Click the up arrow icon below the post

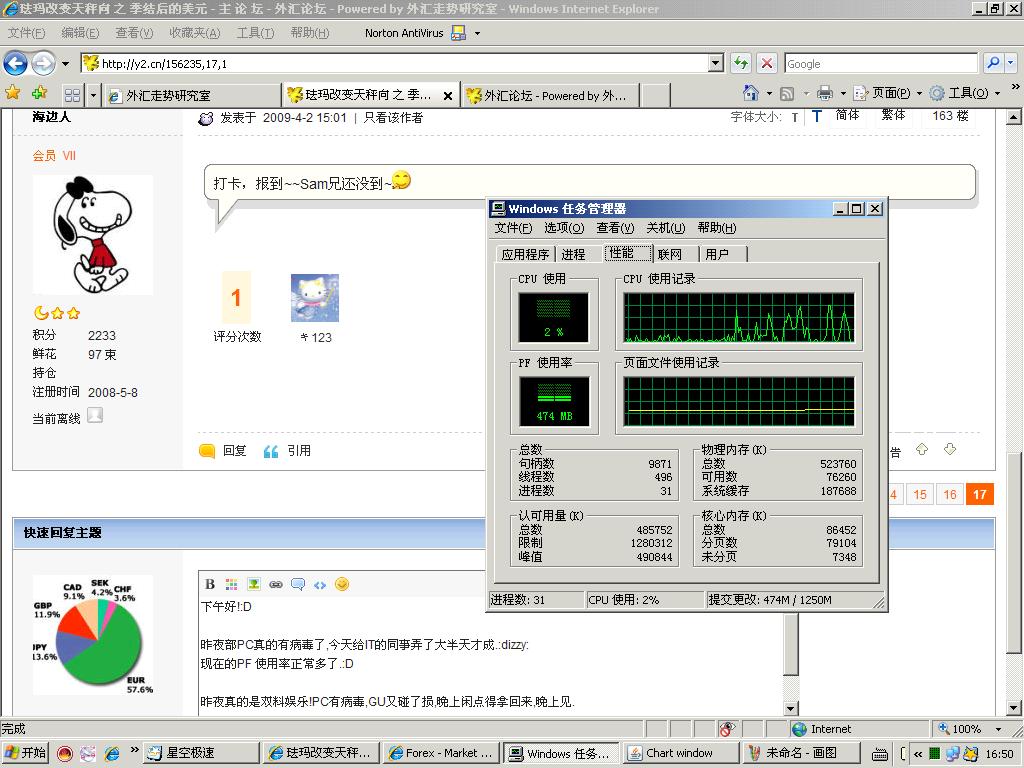(922, 449)
